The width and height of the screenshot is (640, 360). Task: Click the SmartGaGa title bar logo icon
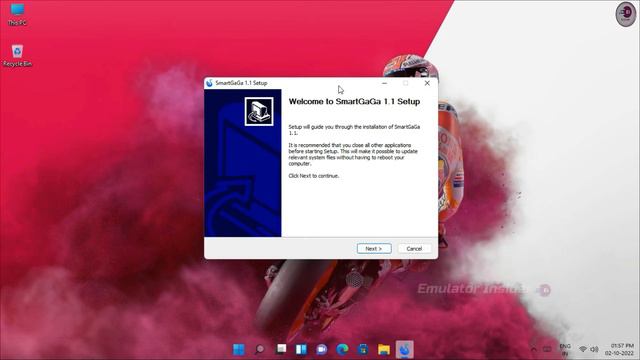[x=209, y=83]
